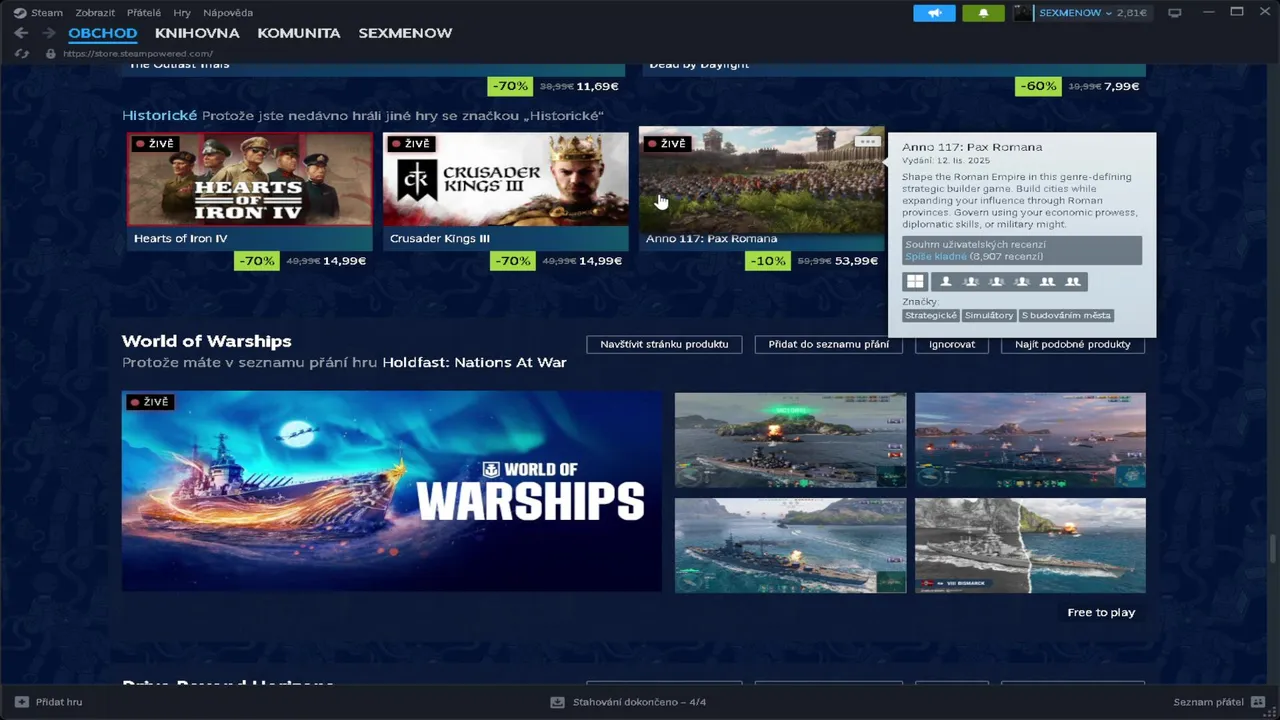Viewport: 1280px width, 720px height.
Task: Open the Přátelé menu
Action: 144,13
